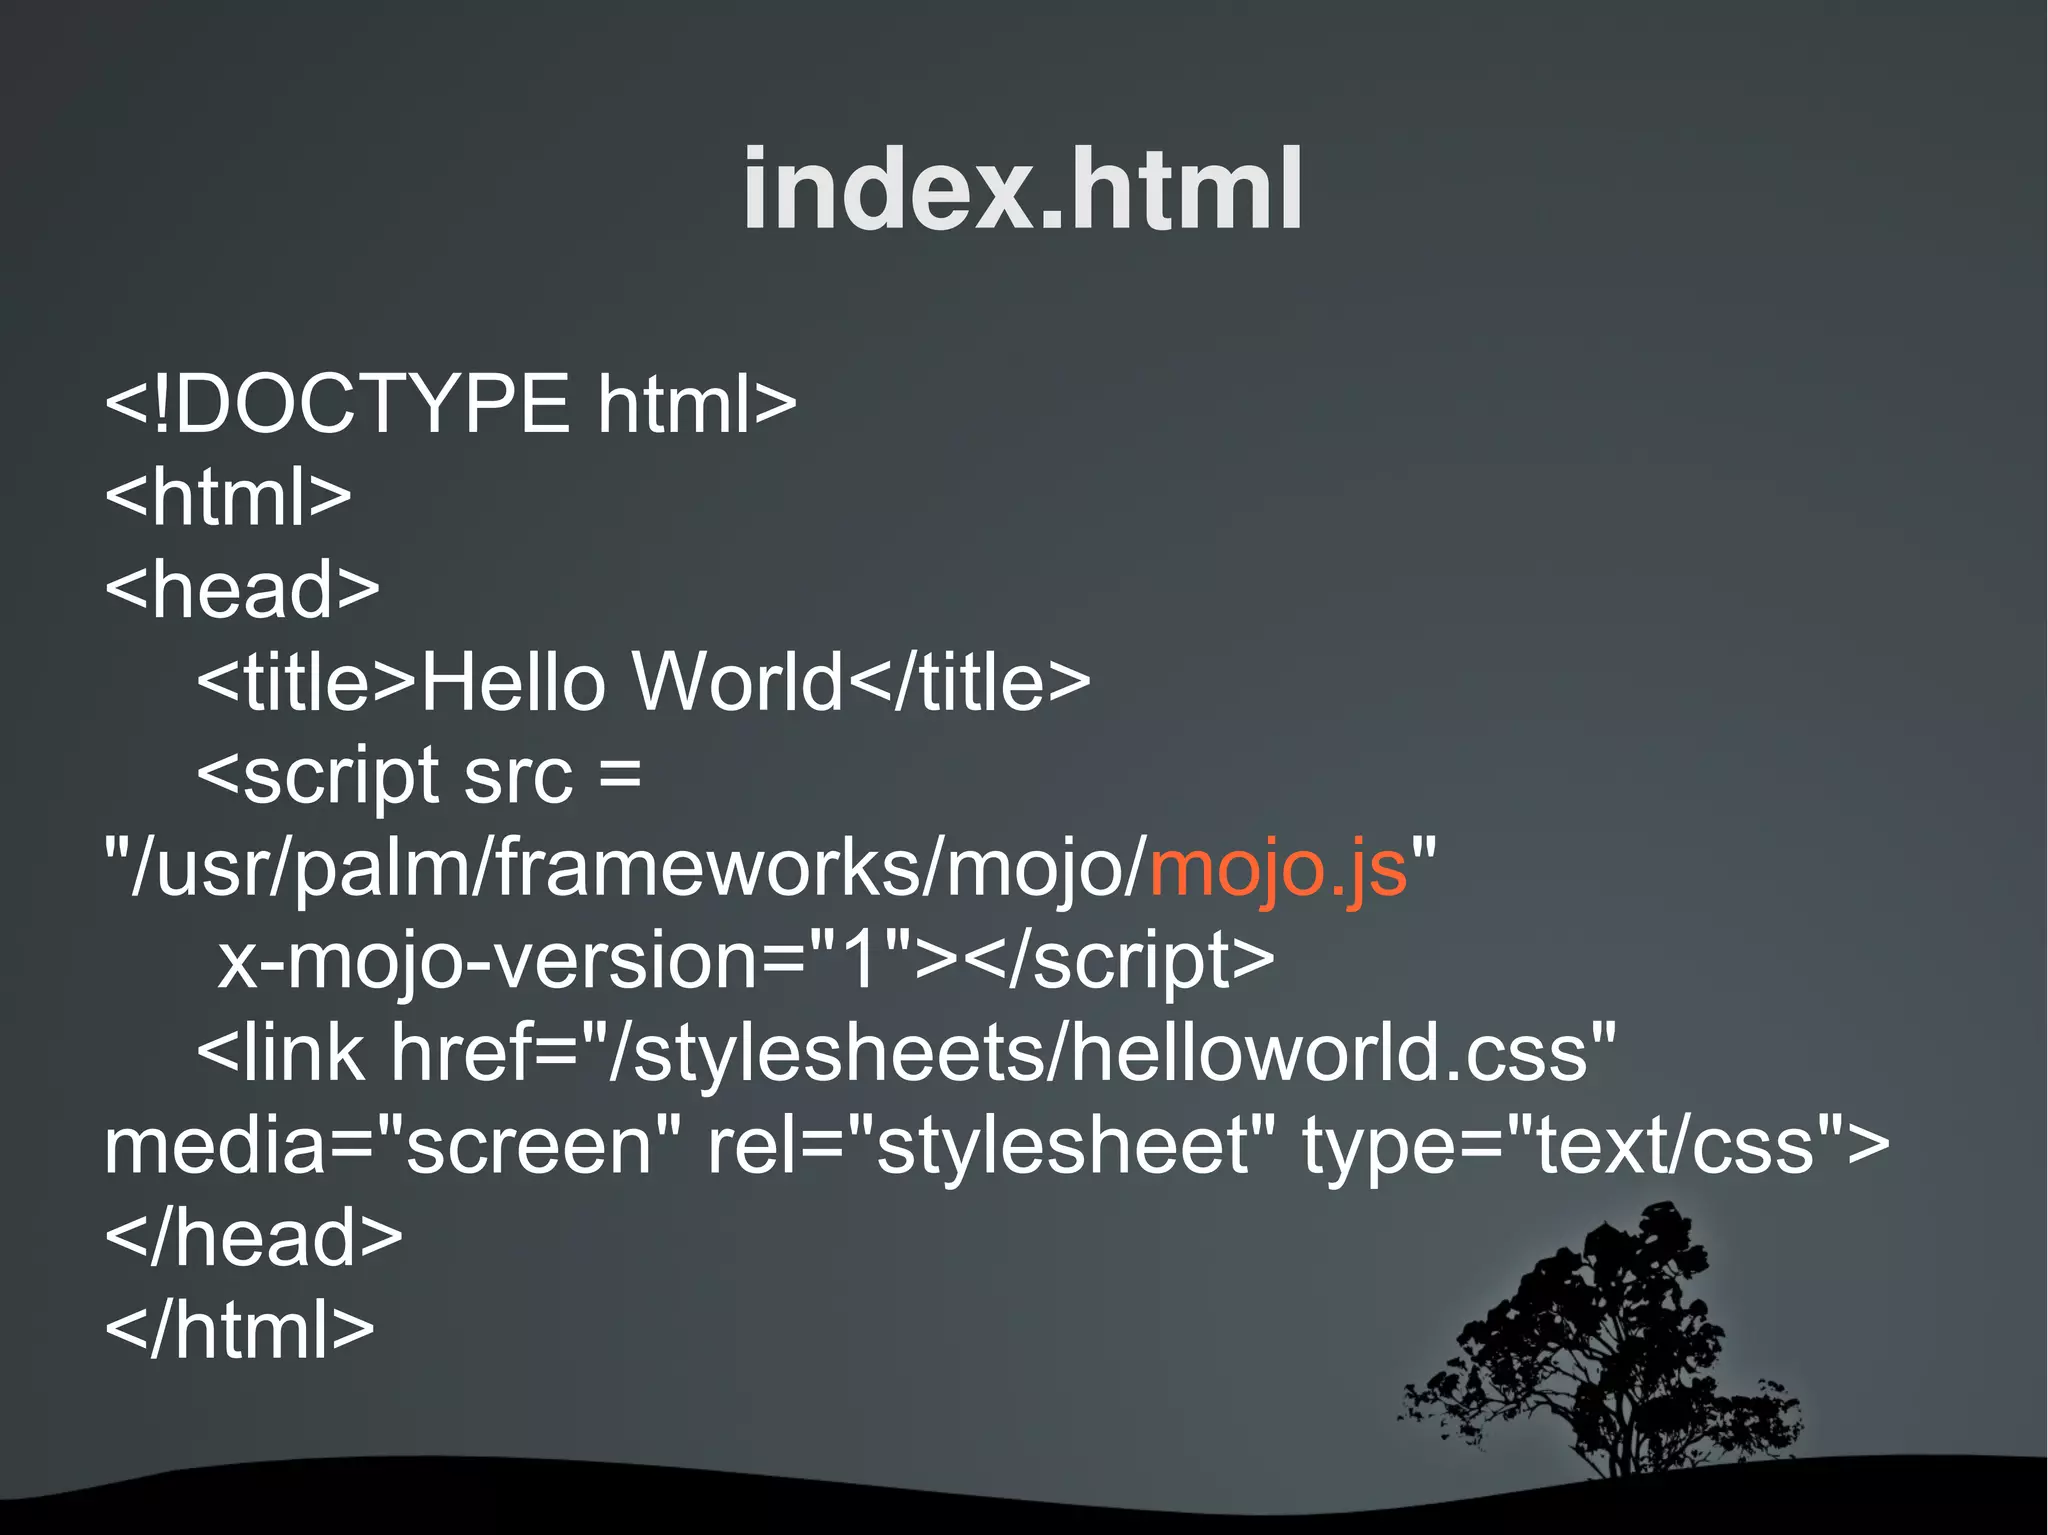2048x1535 pixels.
Task: Click the link href helloworld.css line
Action: [x=907, y=1053]
